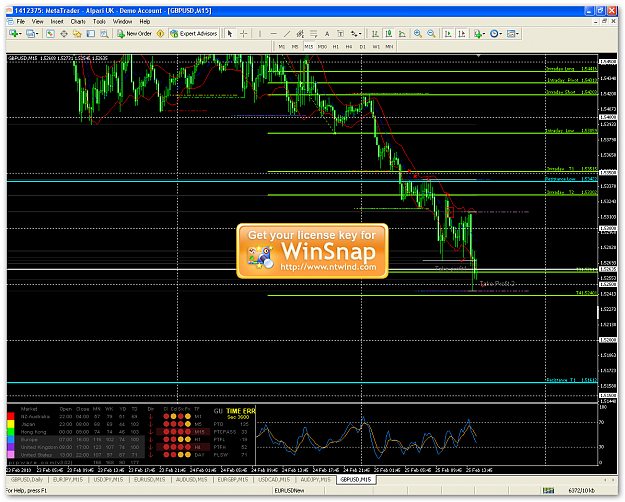The image size is (625, 502).
Task: Draw a horizontal line
Action: click(x=273, y=34)
